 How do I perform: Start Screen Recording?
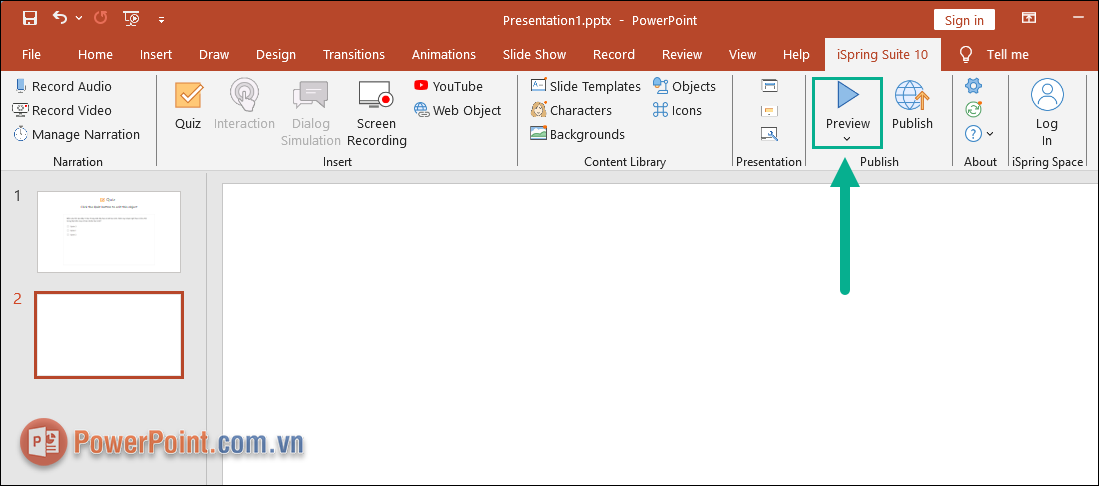(x=376, y=114)
